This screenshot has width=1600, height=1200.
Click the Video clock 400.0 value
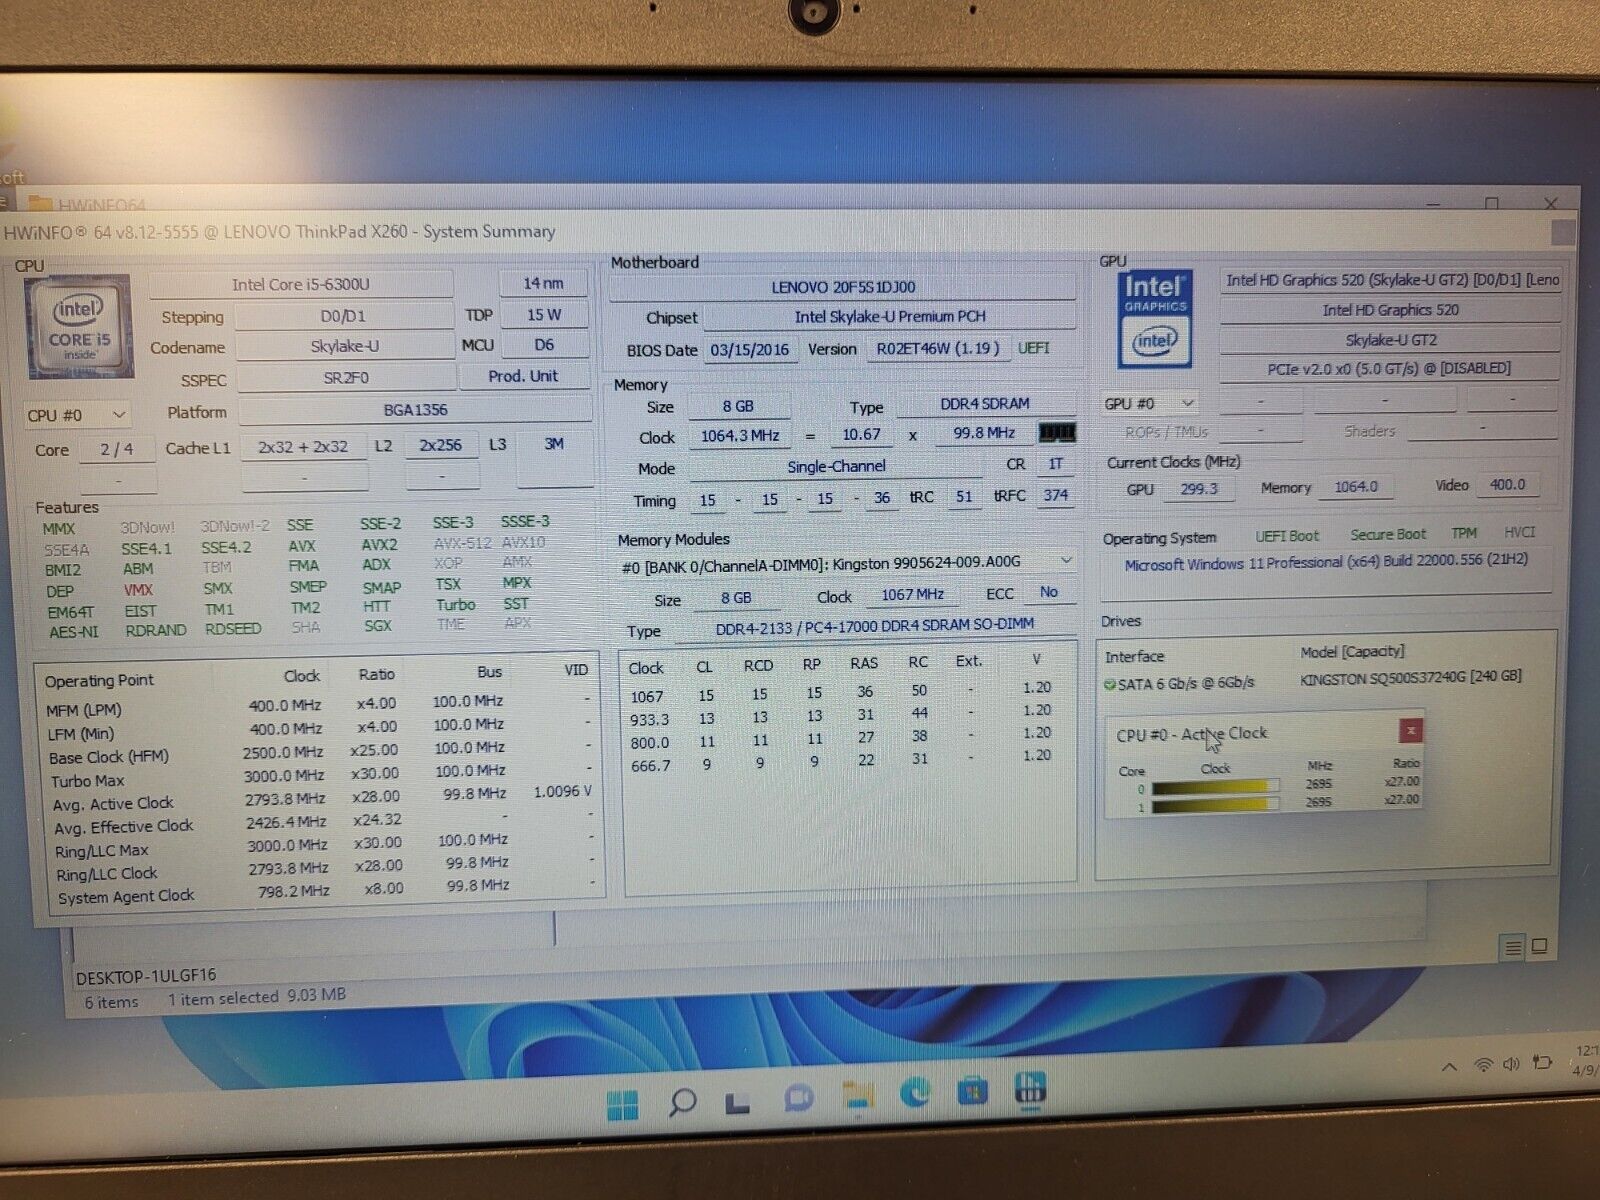pos(1507,485)
